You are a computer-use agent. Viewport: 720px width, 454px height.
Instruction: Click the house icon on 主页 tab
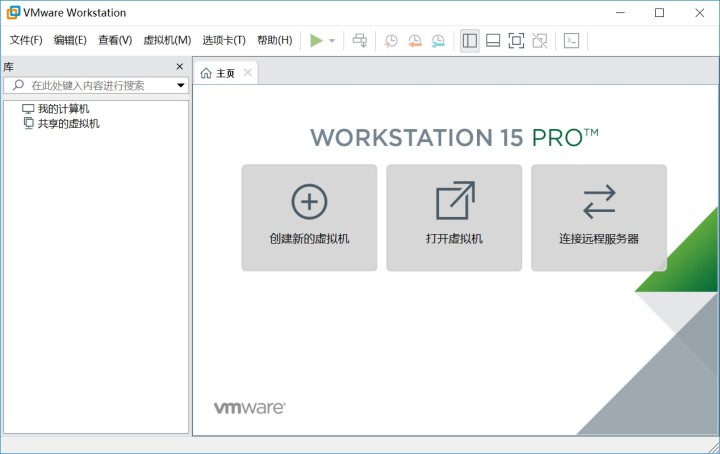[206, 73]
